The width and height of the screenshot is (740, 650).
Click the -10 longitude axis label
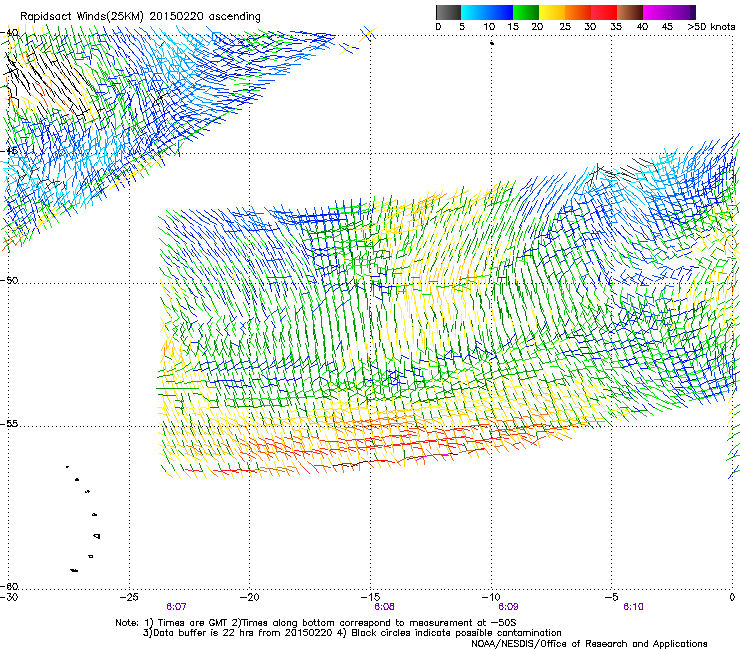point(491,597)
